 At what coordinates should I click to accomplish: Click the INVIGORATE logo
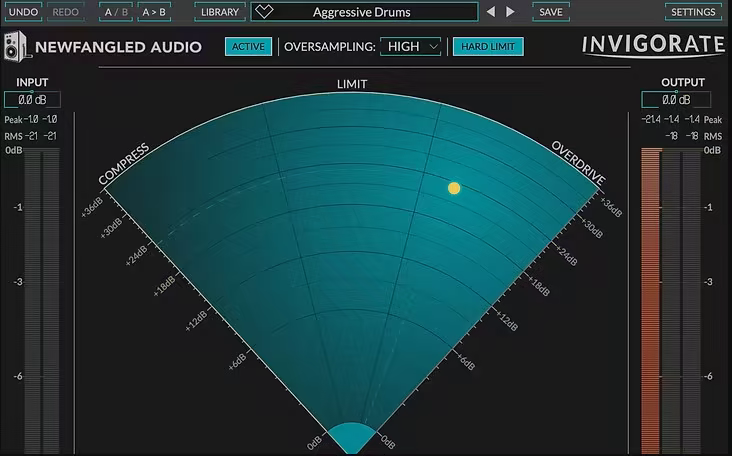click(x=653, y=45)
